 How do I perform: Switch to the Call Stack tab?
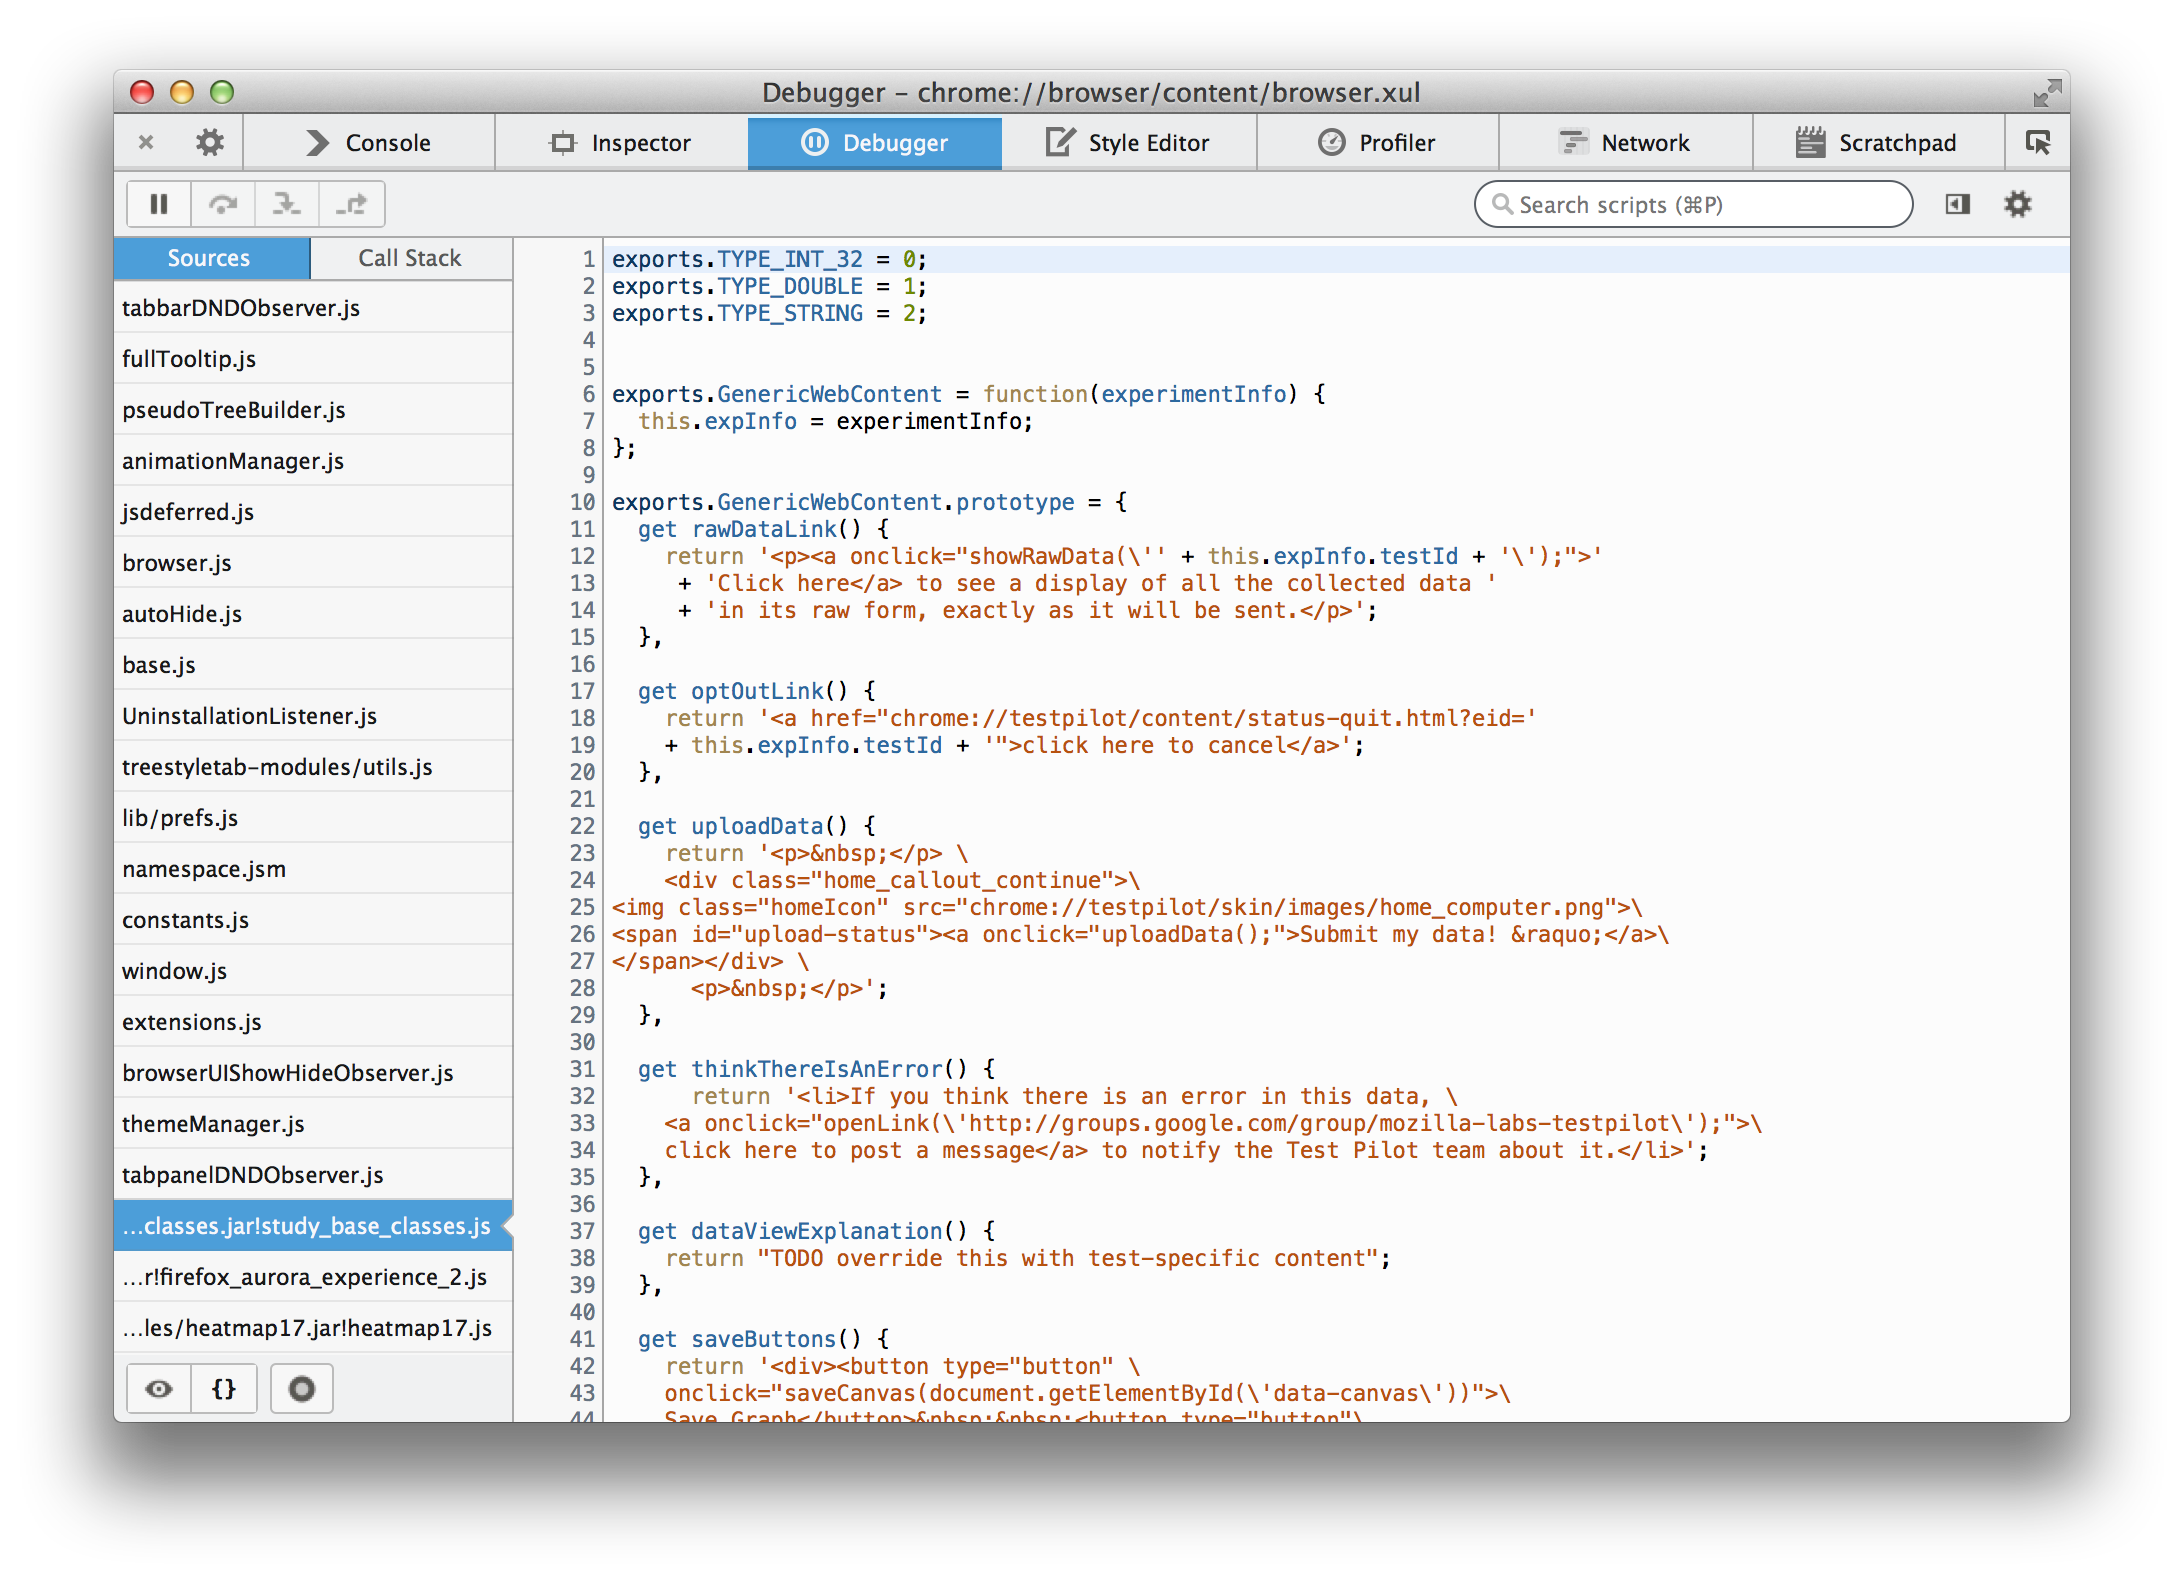point(409,257)
